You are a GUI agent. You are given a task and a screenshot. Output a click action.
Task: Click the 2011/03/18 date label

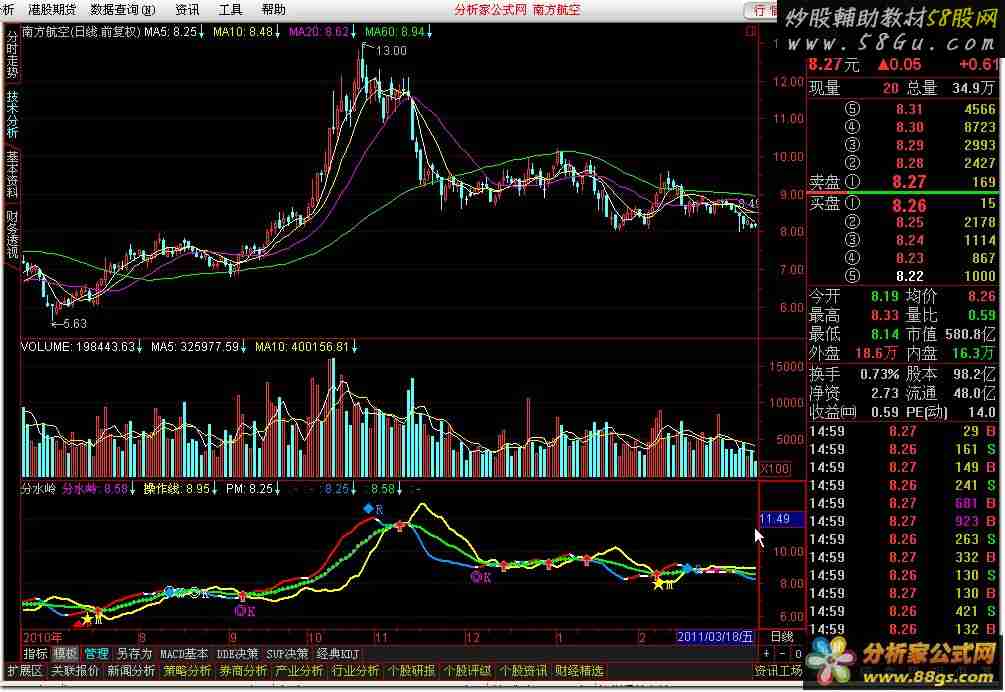coord(715,636)
